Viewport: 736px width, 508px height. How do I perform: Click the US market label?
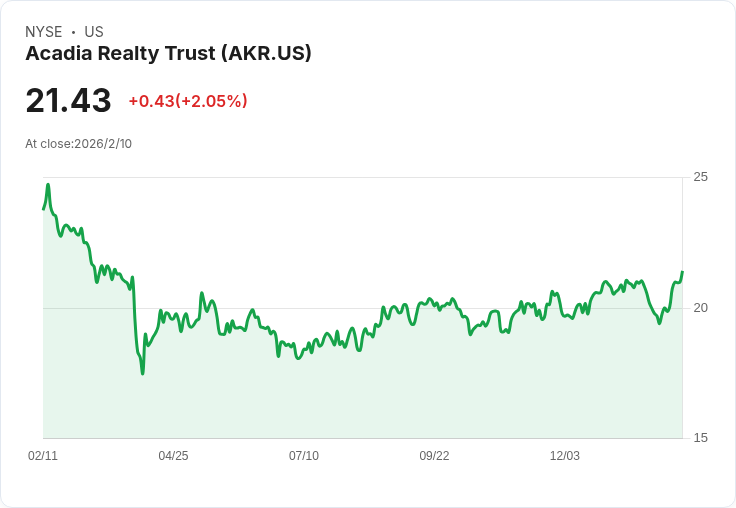point(94,32)
